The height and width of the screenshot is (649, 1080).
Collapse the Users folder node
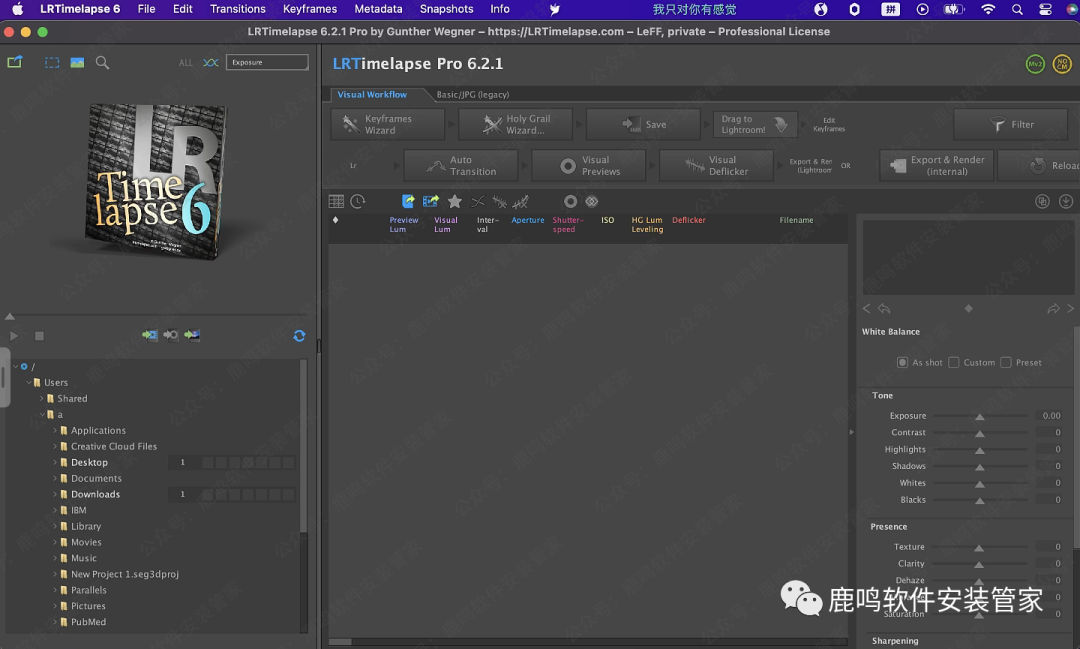[x=28, y=382]
